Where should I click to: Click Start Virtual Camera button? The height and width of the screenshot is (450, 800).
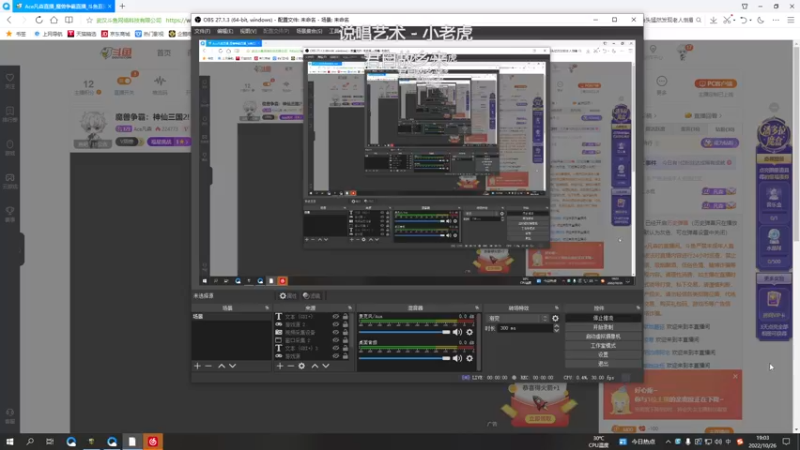603,336
